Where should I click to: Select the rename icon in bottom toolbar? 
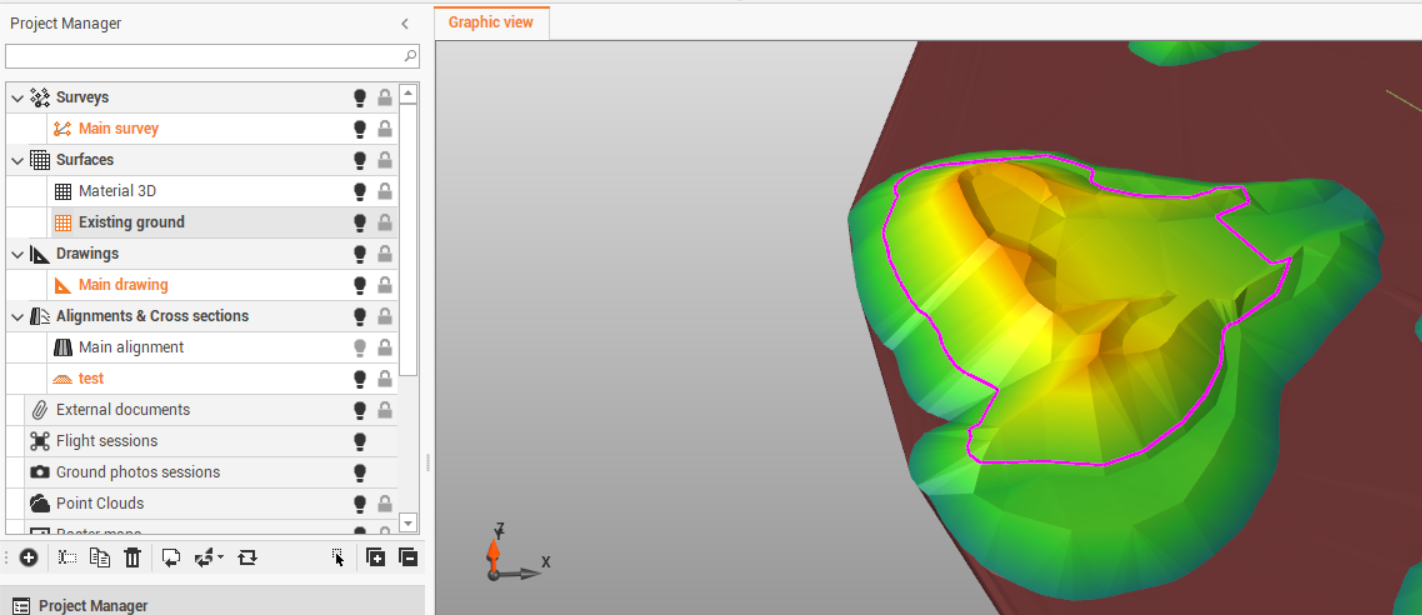point(66,557)
